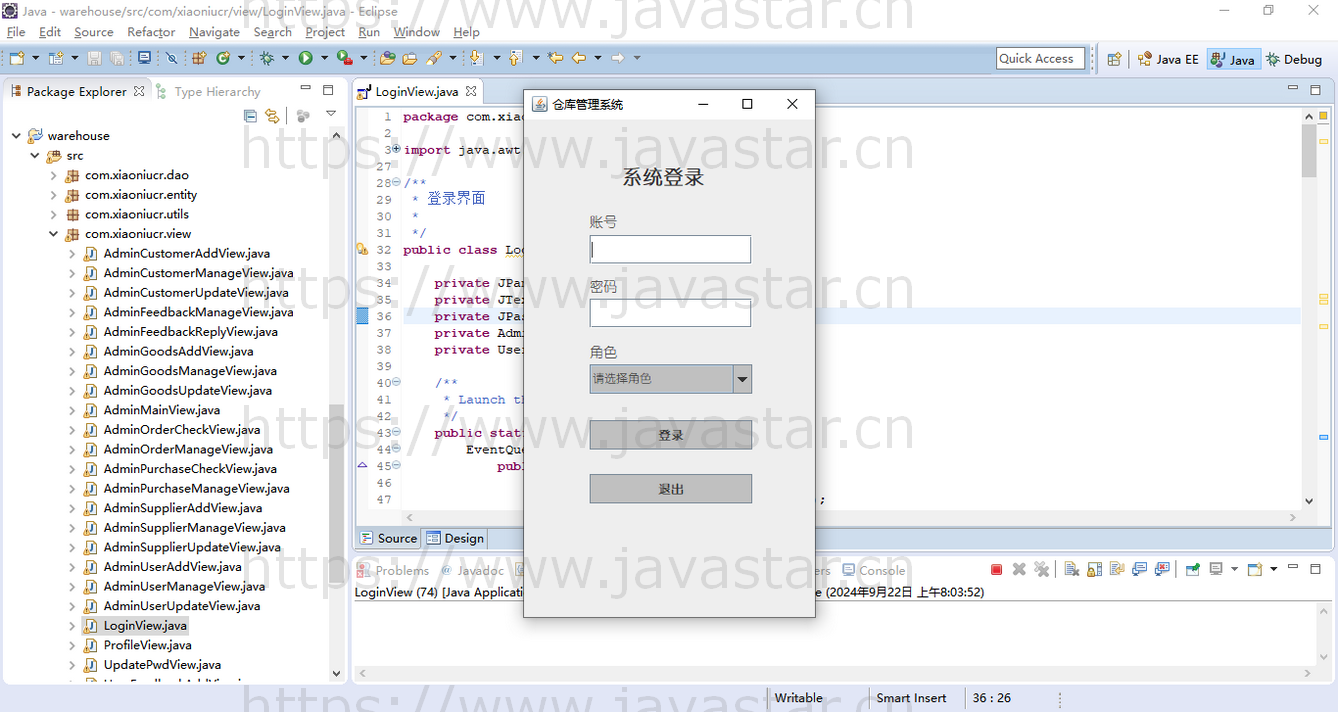Open the Refactor menu
The width and height of the screenshot is (1338, 712).
click(x=151, y=32)
